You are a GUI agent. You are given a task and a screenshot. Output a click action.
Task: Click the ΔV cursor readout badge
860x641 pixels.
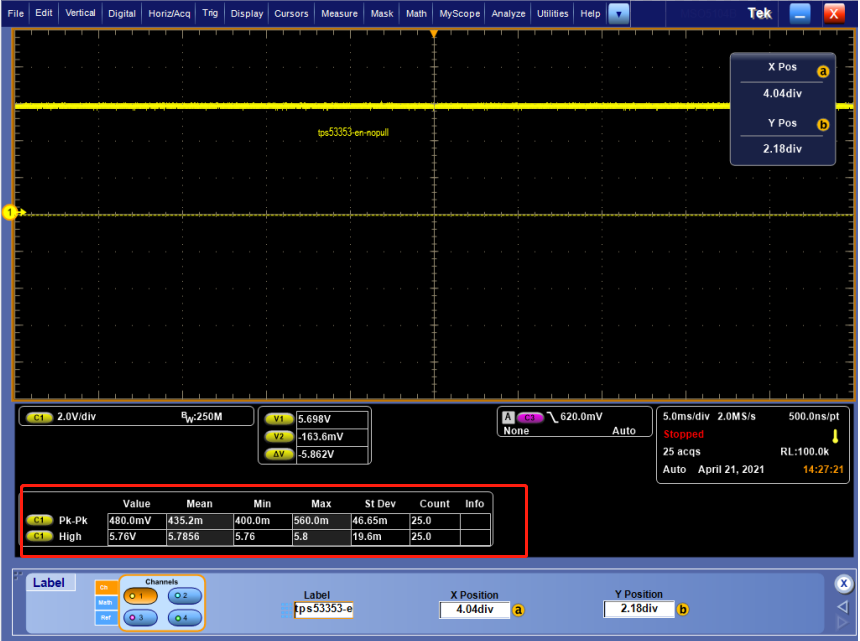click(x=279, y=454)
